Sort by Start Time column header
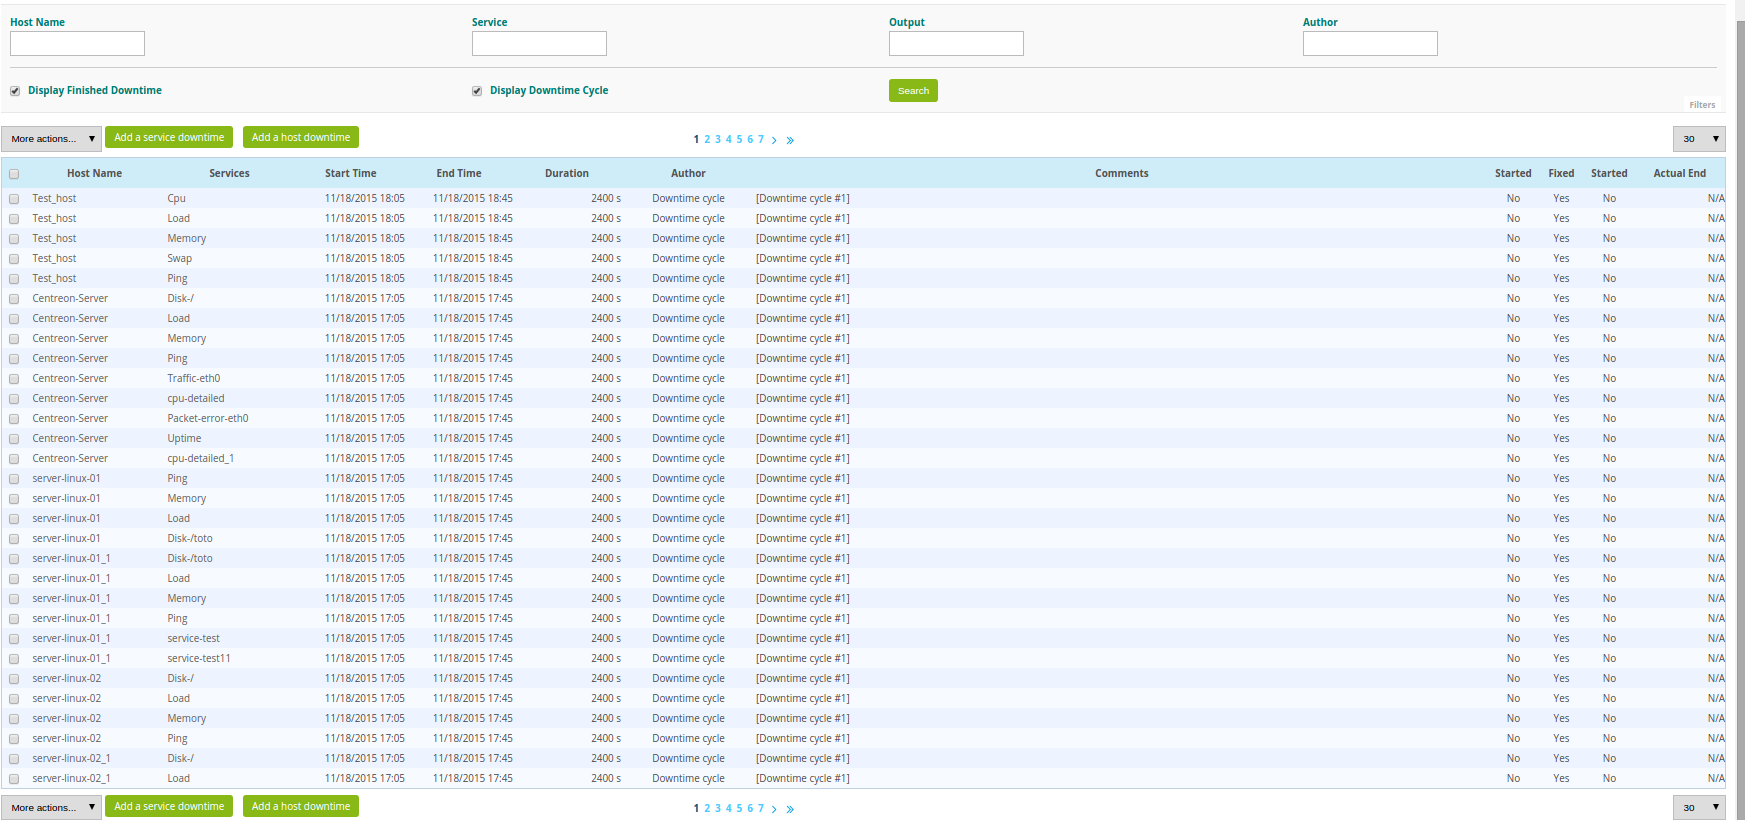Screen dimensions: 1745x820 [350, 174]
